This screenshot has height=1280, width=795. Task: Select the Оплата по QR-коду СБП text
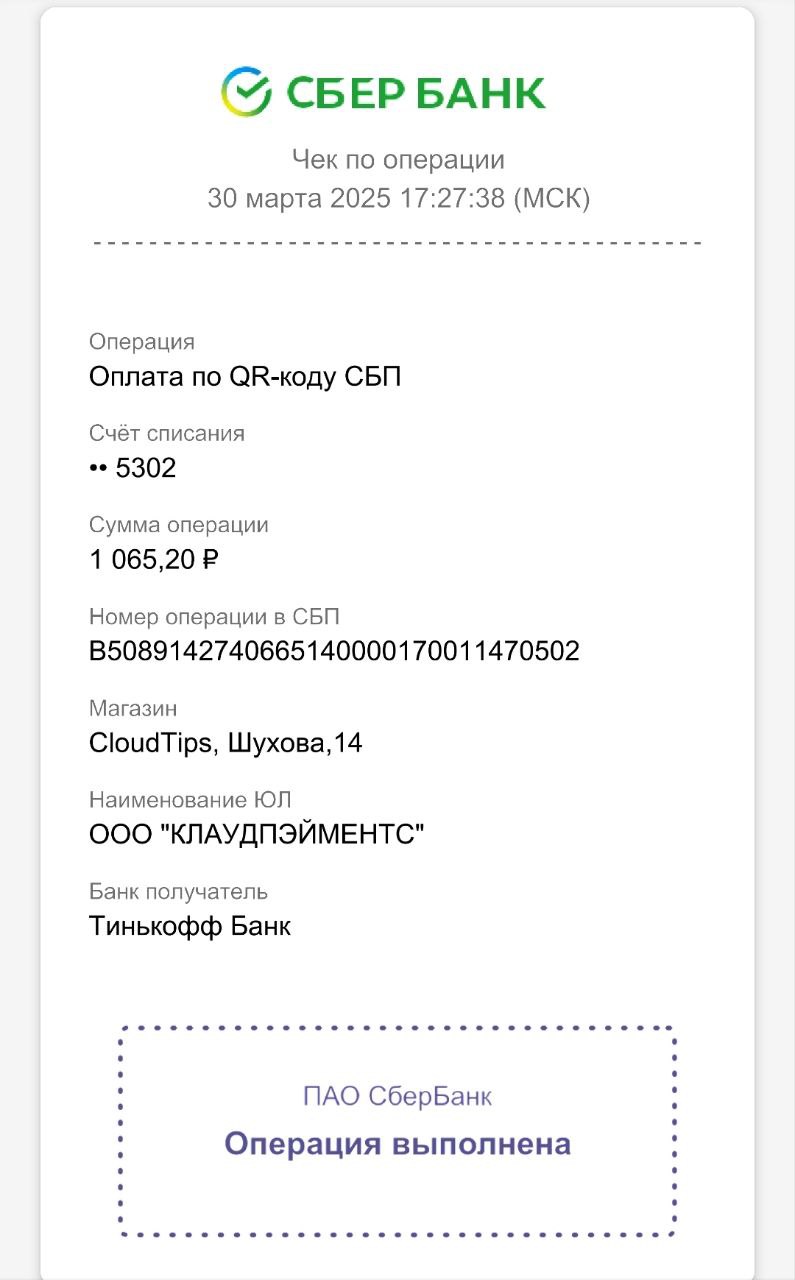pos(245,377)
